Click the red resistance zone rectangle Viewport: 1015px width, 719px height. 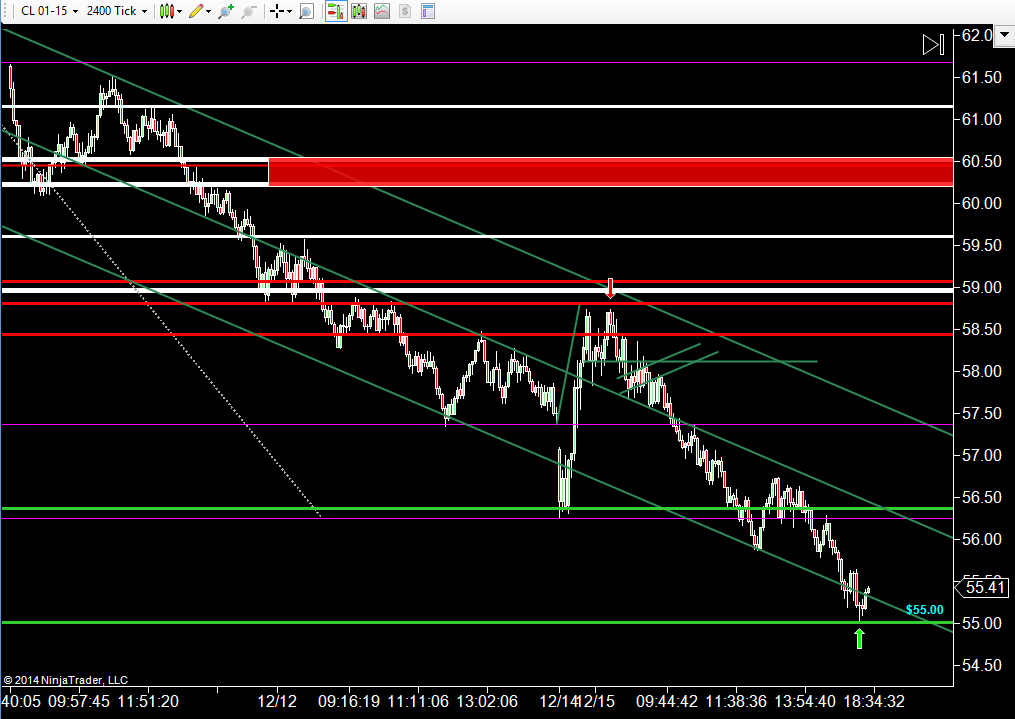pyautogui.click(x=610, y=171)
